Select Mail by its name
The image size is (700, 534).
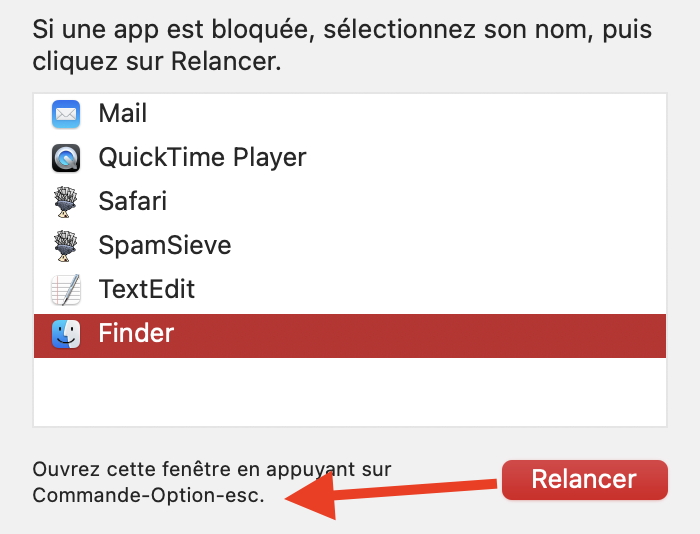[123, 114]
